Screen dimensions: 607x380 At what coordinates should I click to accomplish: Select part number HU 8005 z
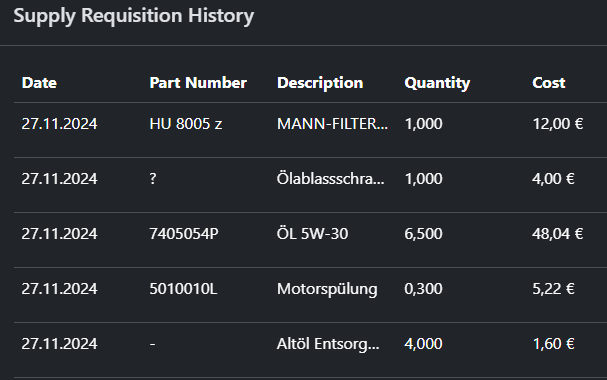[x=186, y=124]
